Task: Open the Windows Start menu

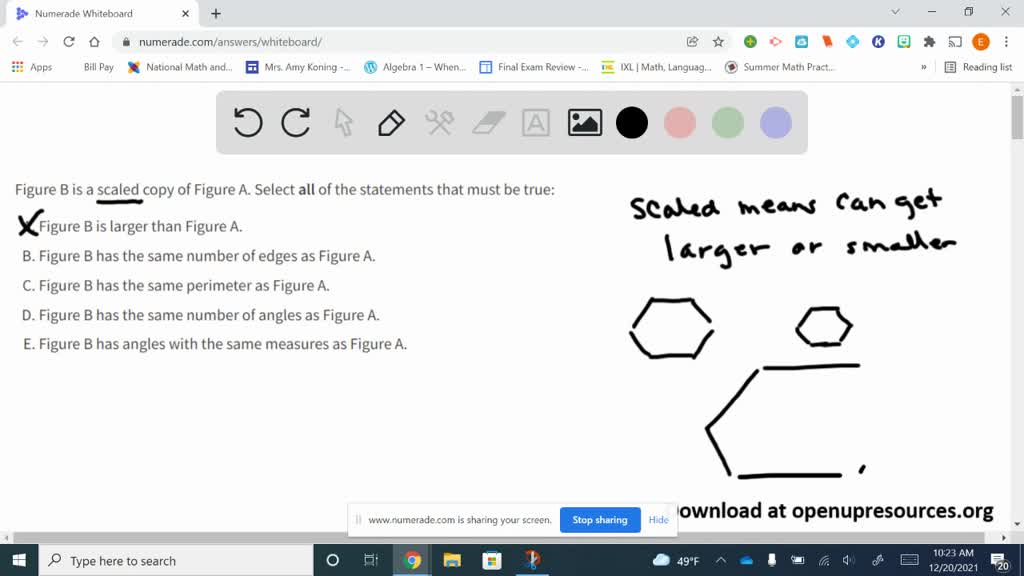Action: coord(19,560)
